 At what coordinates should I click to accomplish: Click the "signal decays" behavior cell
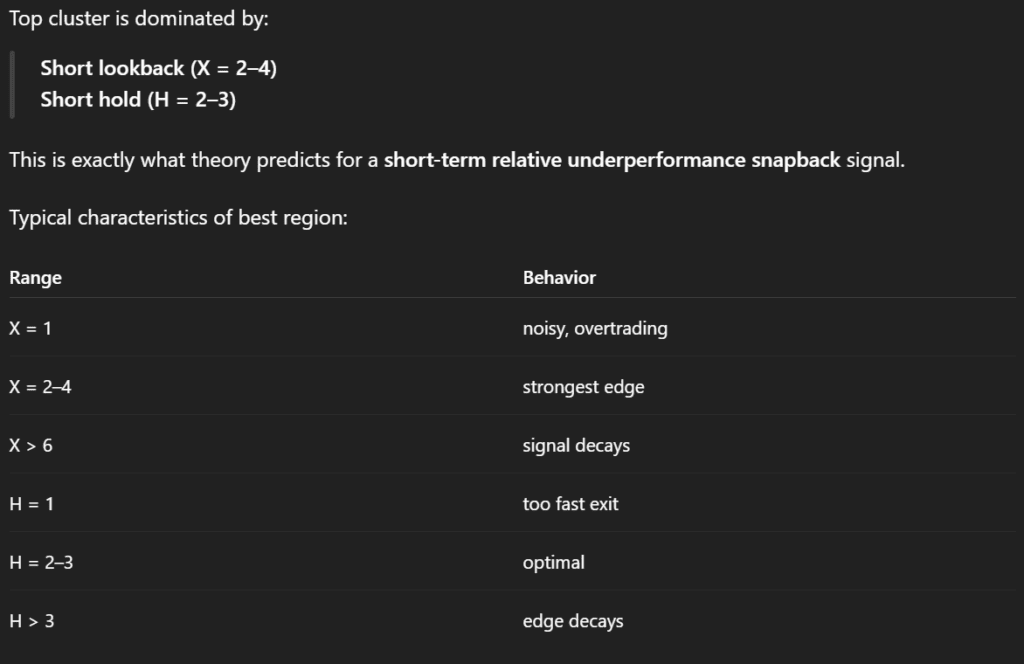(x=576, y=446)
